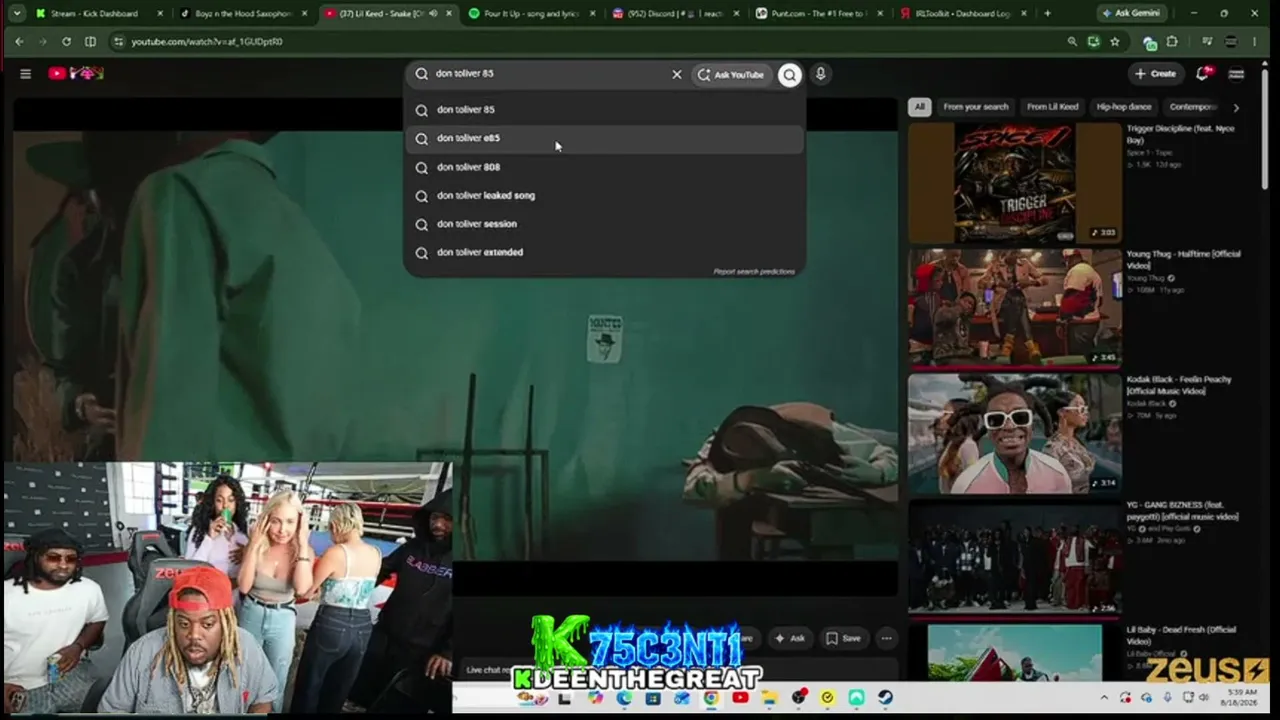Open Steam from taskbar

coord(886,698)
